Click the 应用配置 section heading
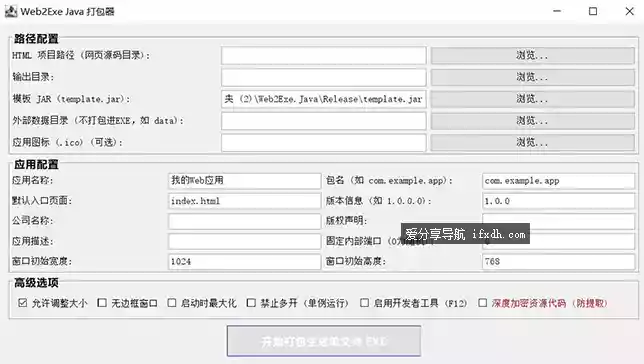Image resolution: width=644 pixels, height=364 pixels. point(37,165)
